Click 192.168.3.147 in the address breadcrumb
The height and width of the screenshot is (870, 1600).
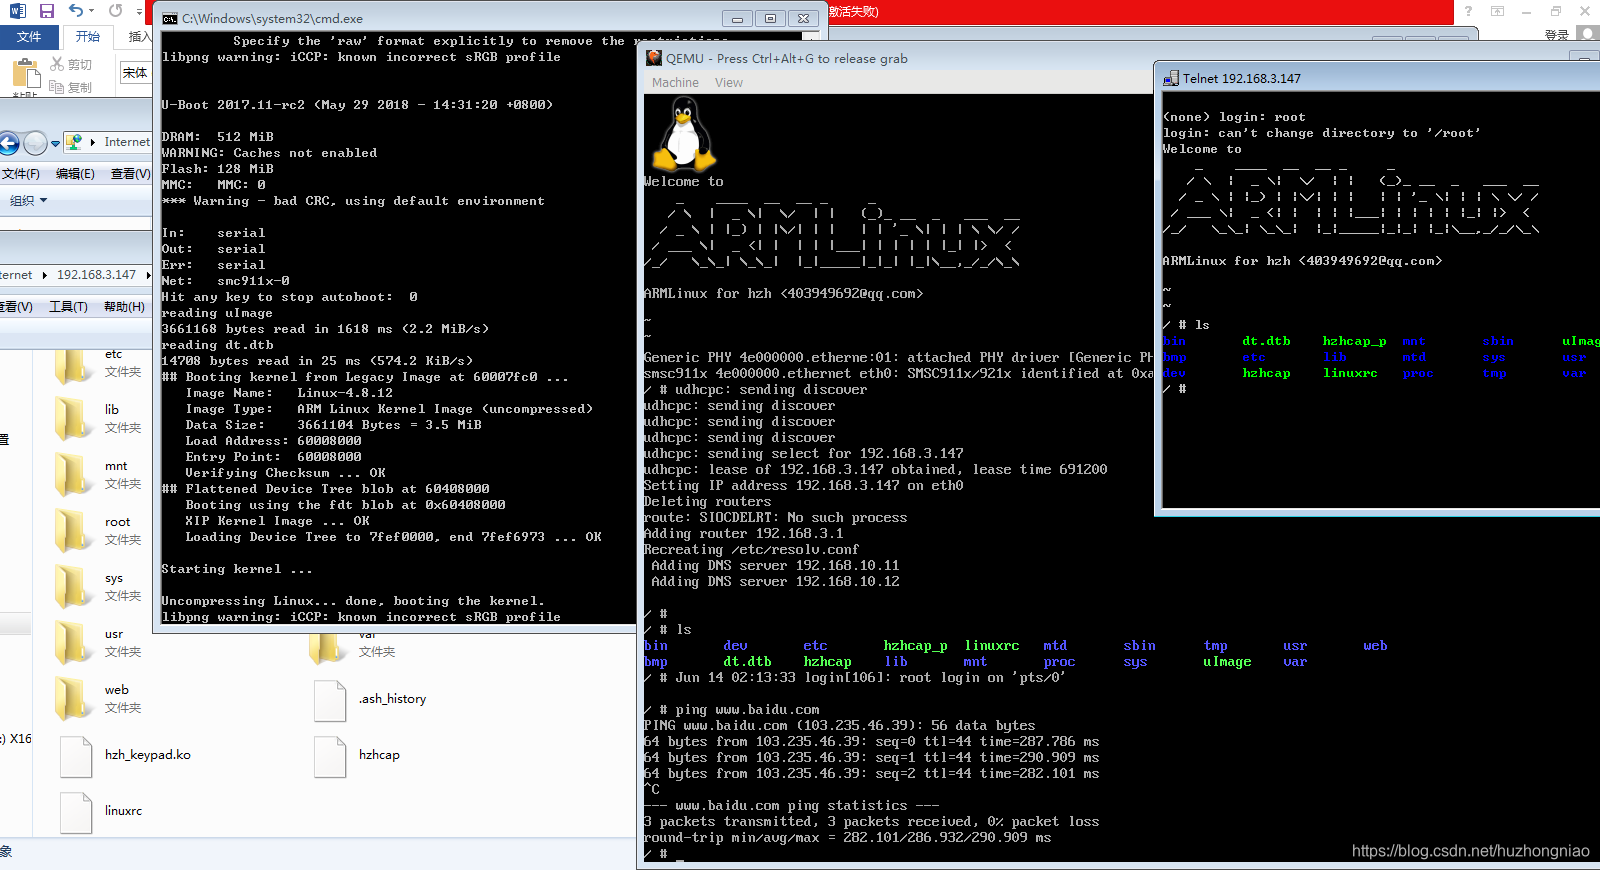tap(96, 274)
